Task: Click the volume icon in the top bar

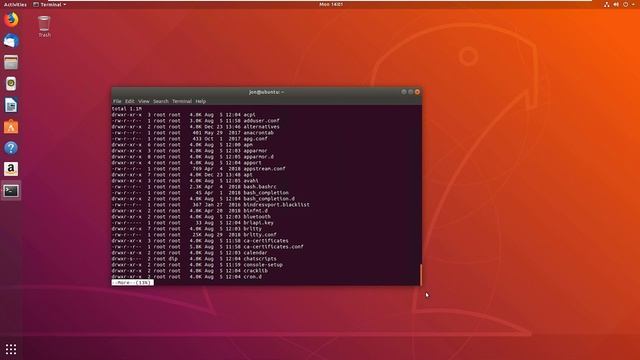Action: [616, 4]
